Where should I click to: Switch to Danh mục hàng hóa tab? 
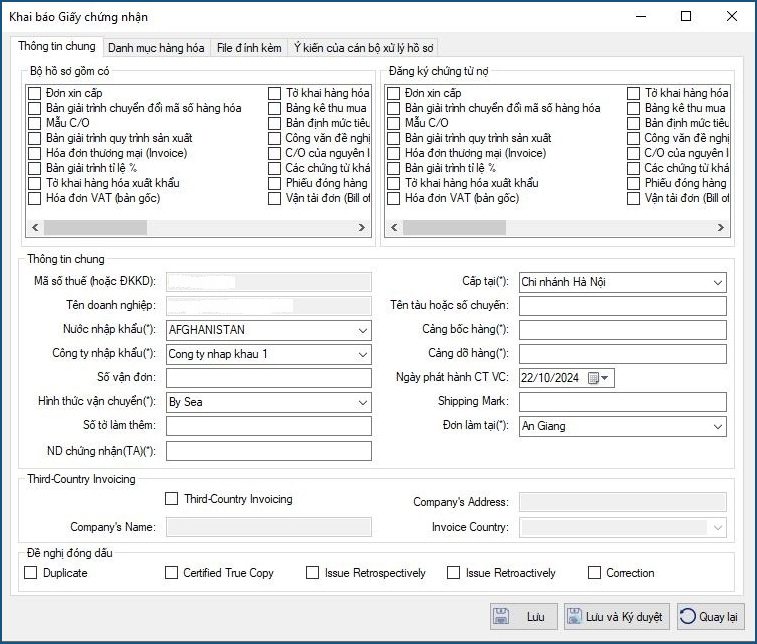click(156, 48)
